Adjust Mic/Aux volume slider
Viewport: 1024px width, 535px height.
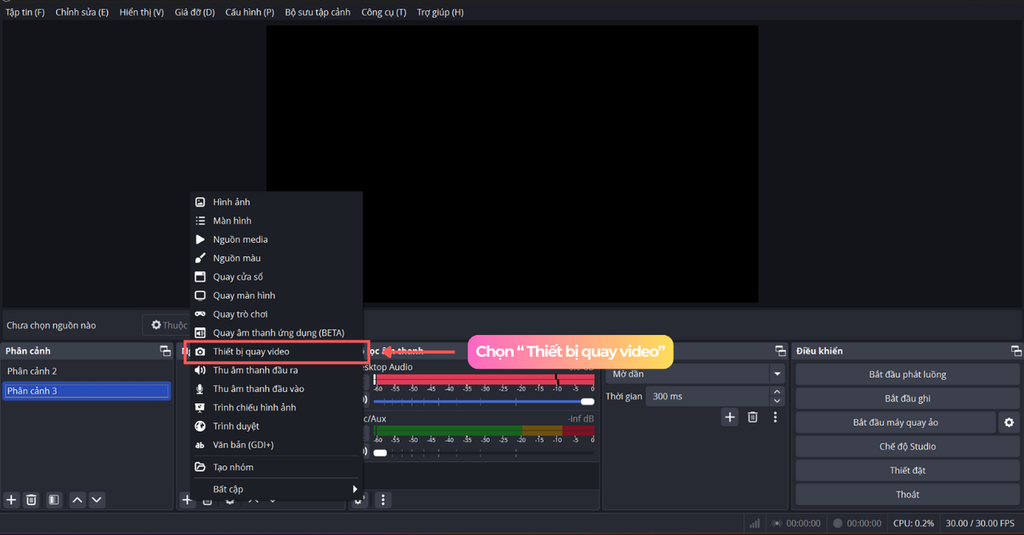click(x=483, y=452)
